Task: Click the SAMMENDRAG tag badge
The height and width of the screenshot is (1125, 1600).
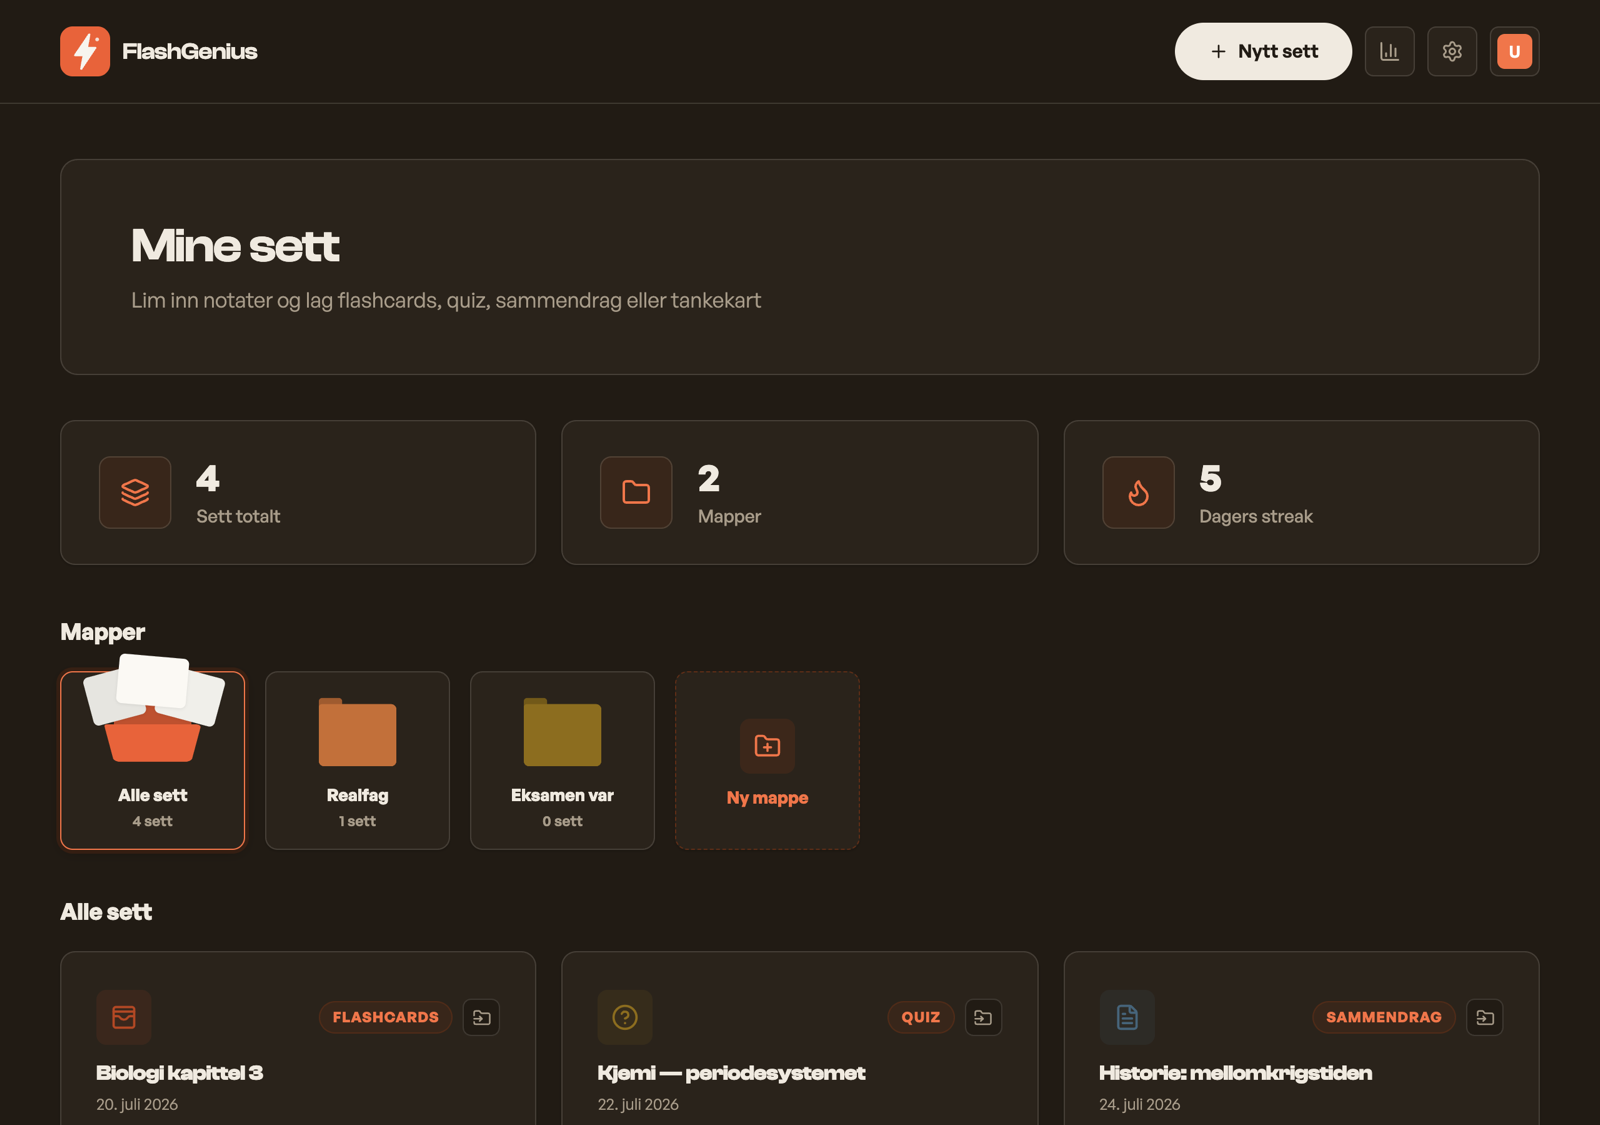Action: (1383, 1017)
